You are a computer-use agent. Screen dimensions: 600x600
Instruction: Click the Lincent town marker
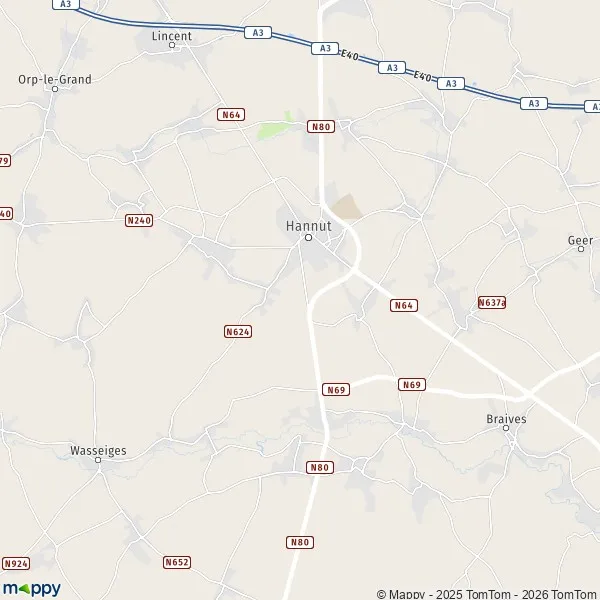pos(172,45)
